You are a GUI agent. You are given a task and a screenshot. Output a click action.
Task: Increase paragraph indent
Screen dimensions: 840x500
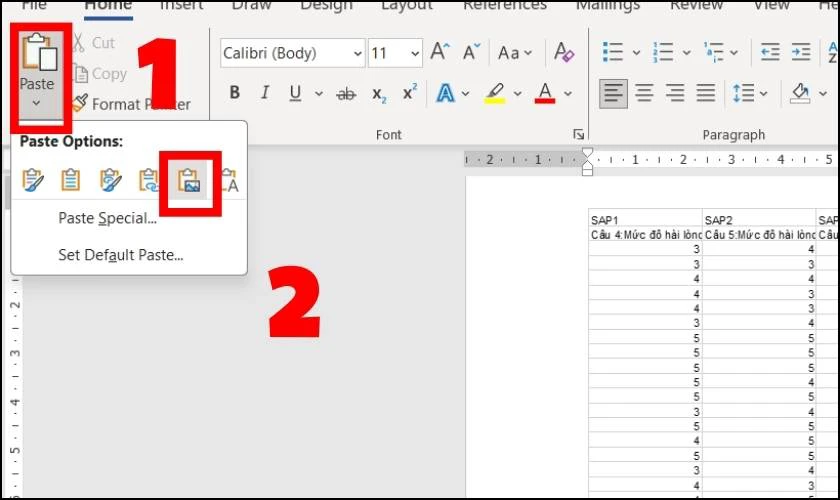point(801,52)
